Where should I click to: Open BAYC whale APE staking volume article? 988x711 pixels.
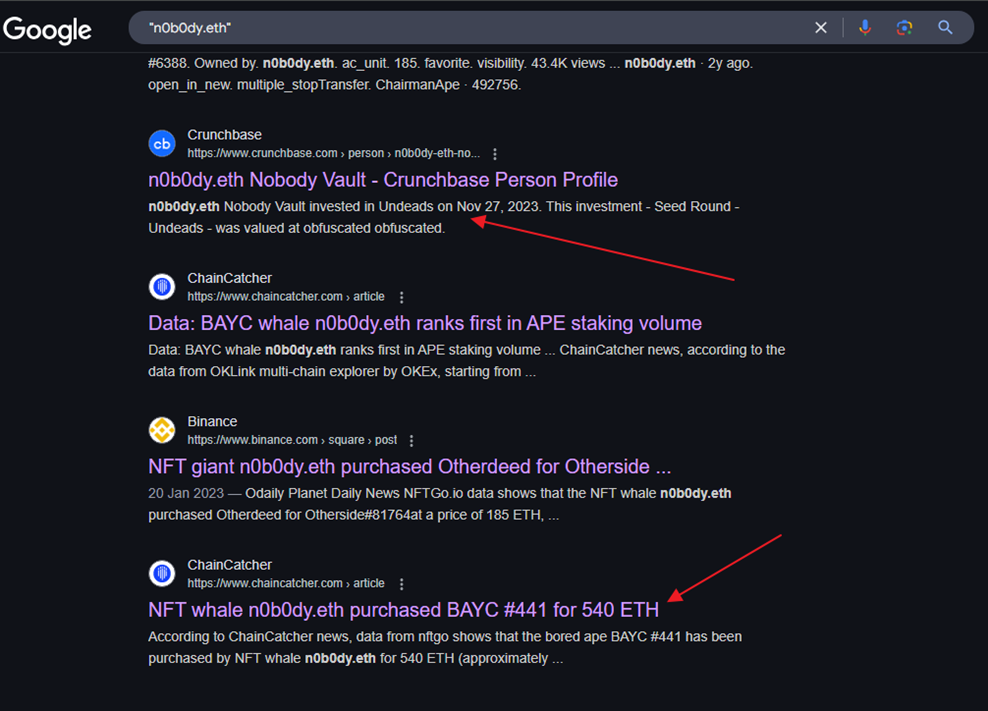(x=424, y=323)
